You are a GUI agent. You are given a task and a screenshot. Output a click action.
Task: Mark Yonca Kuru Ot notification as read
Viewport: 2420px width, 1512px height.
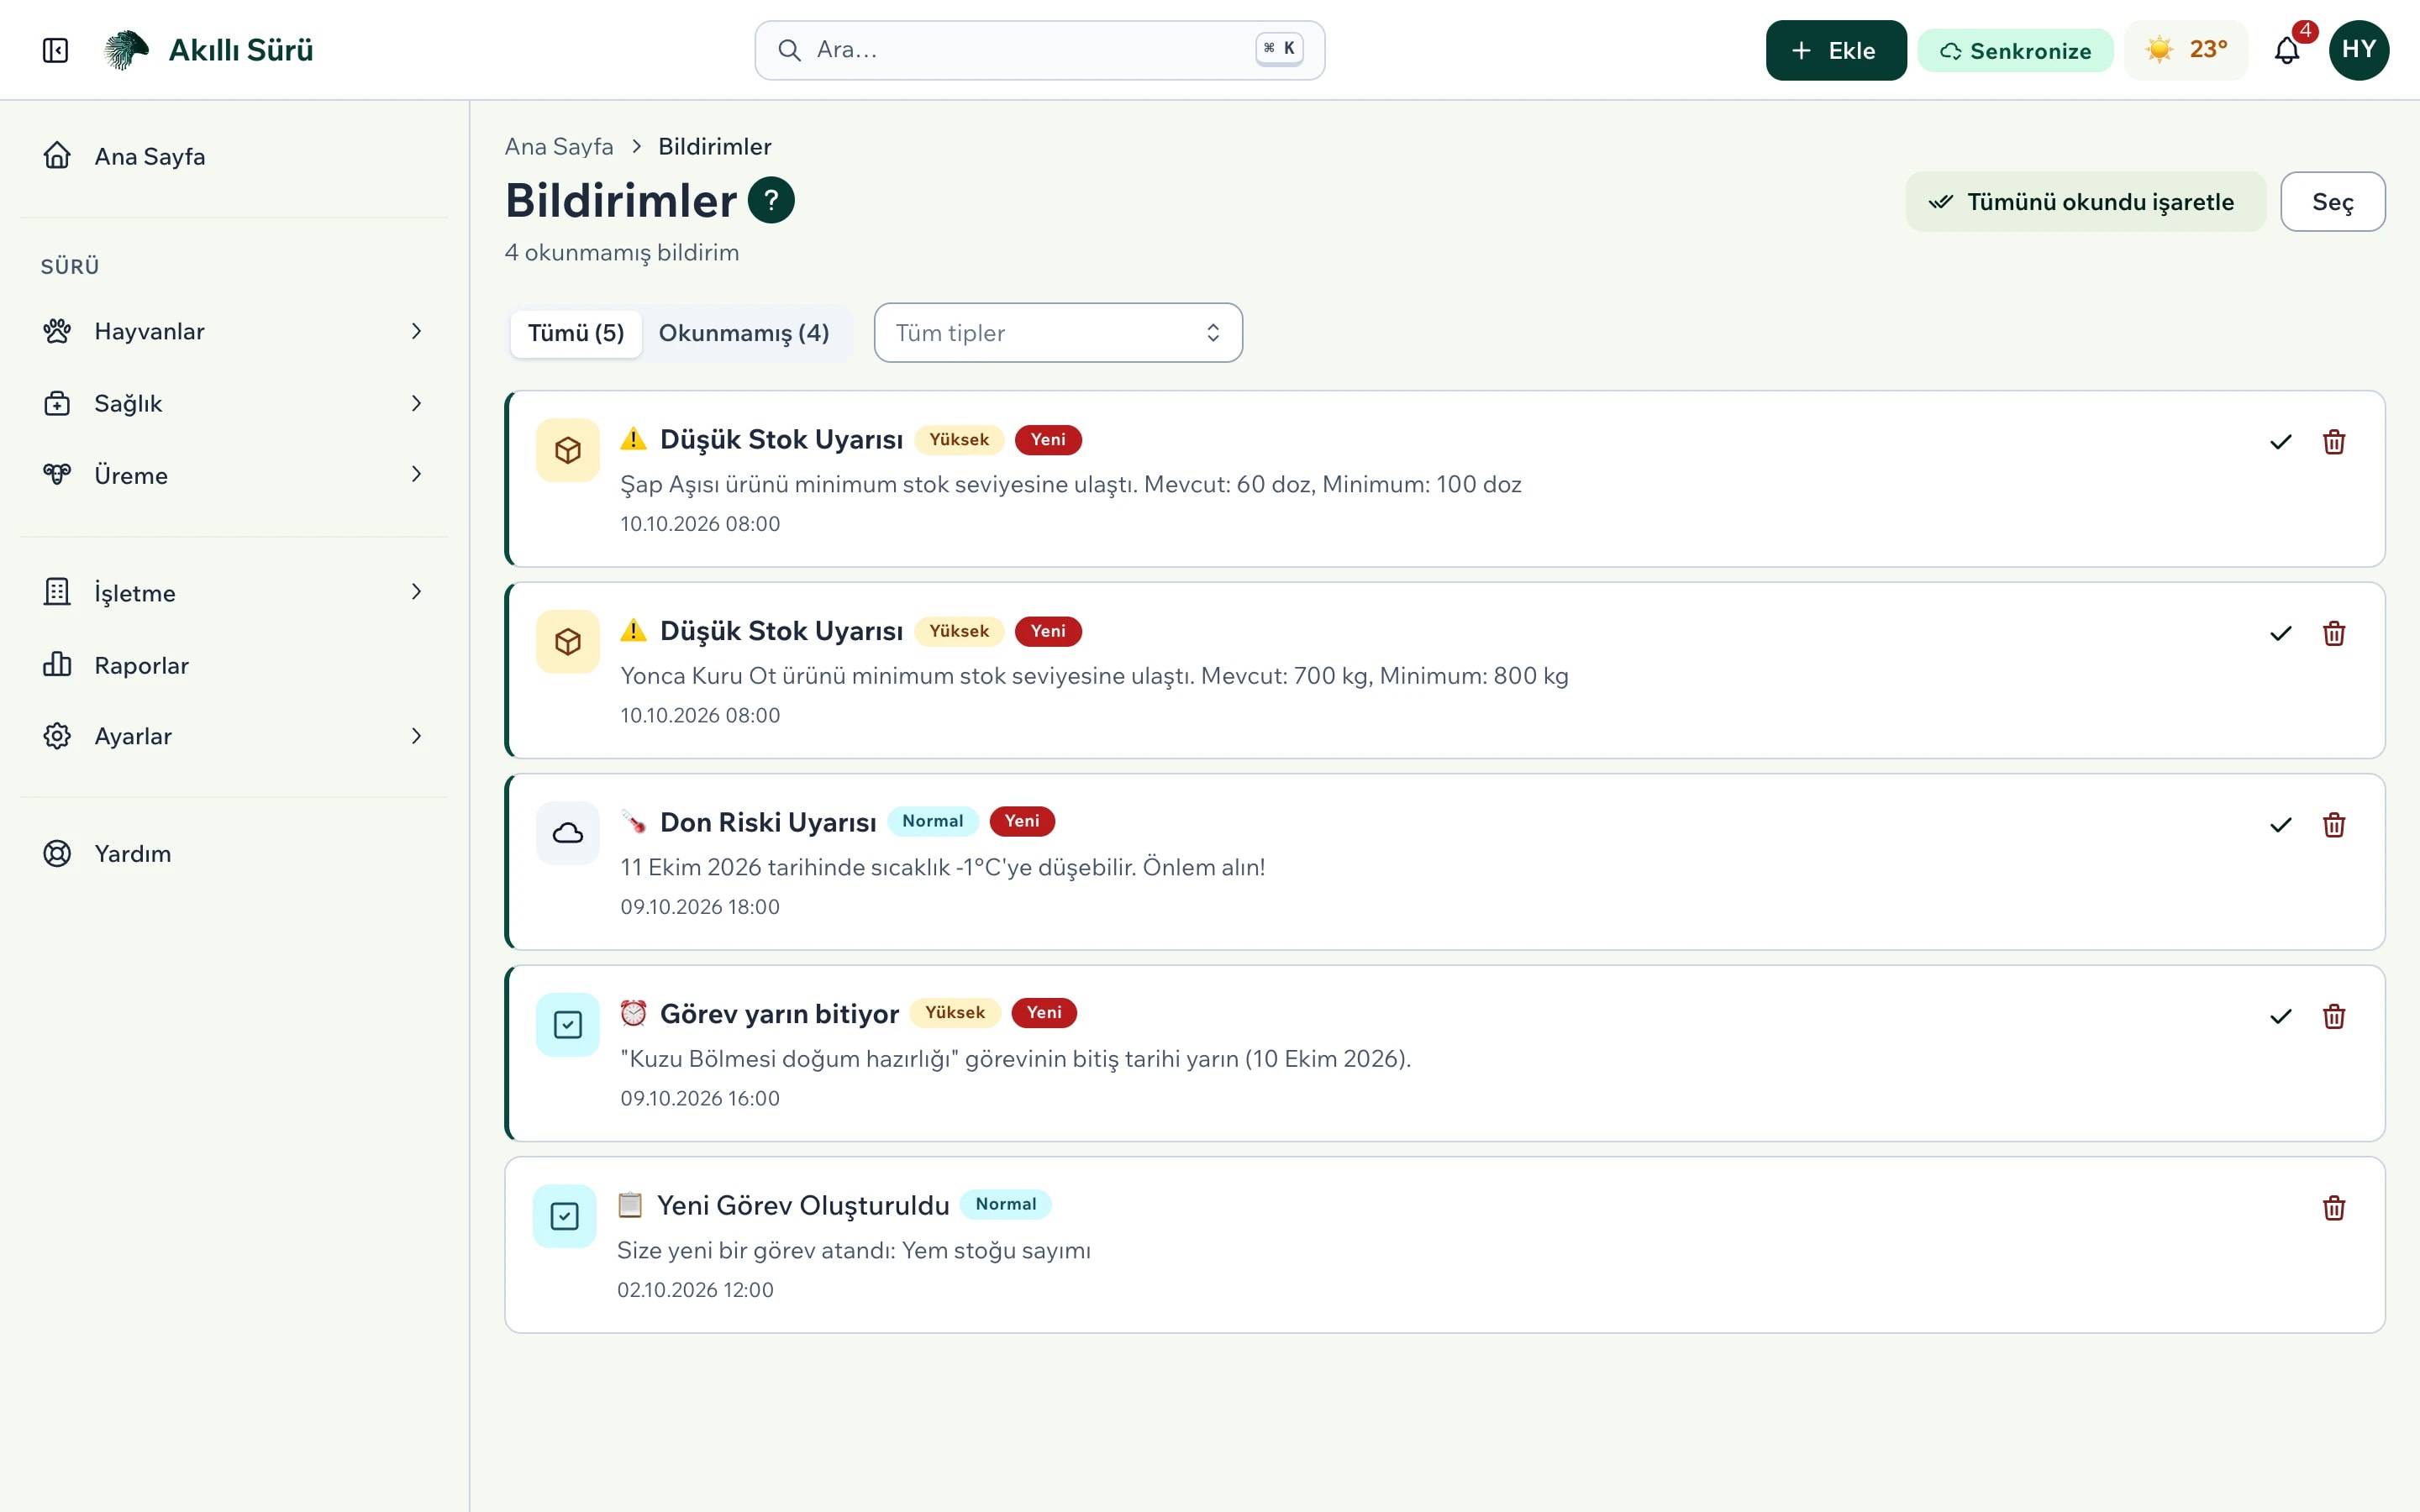coord(2280,634)
